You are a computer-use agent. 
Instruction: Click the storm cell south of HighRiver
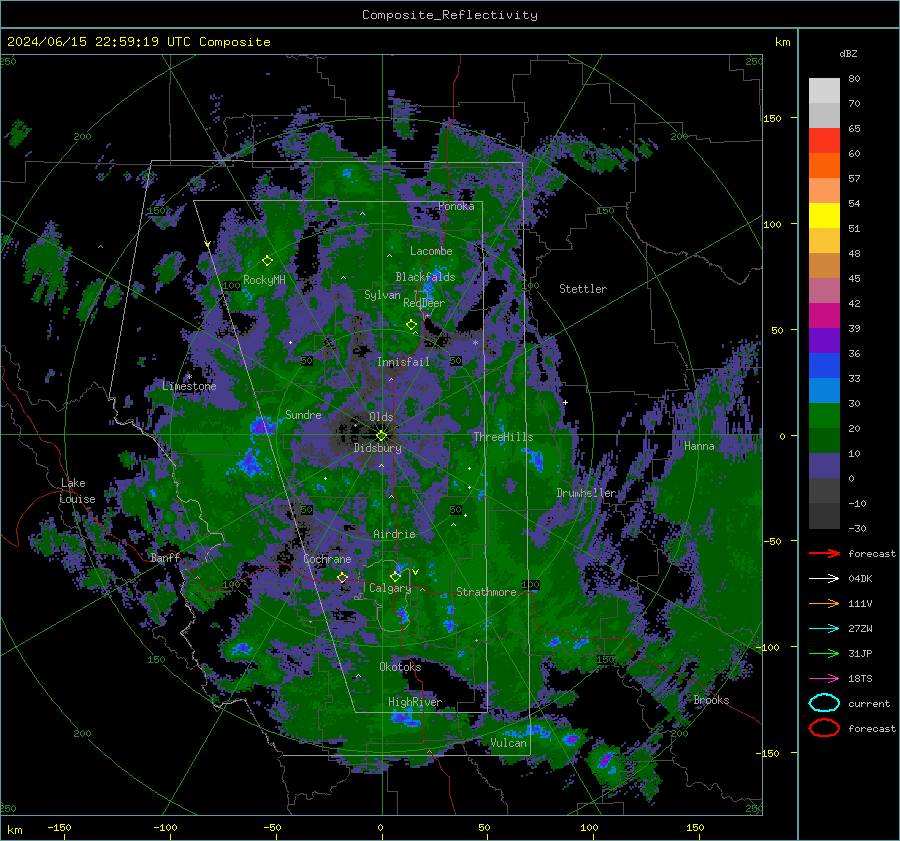pos(406,719)
